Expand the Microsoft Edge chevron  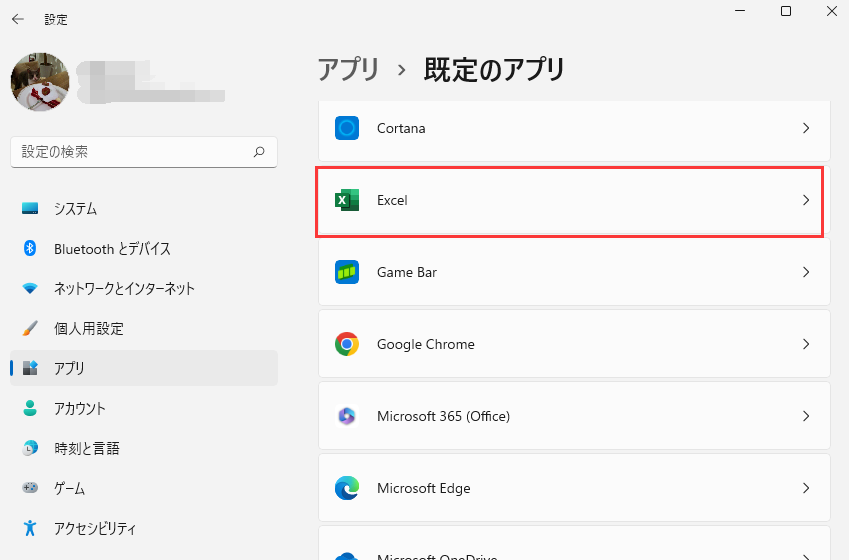[x=806, y=488]
